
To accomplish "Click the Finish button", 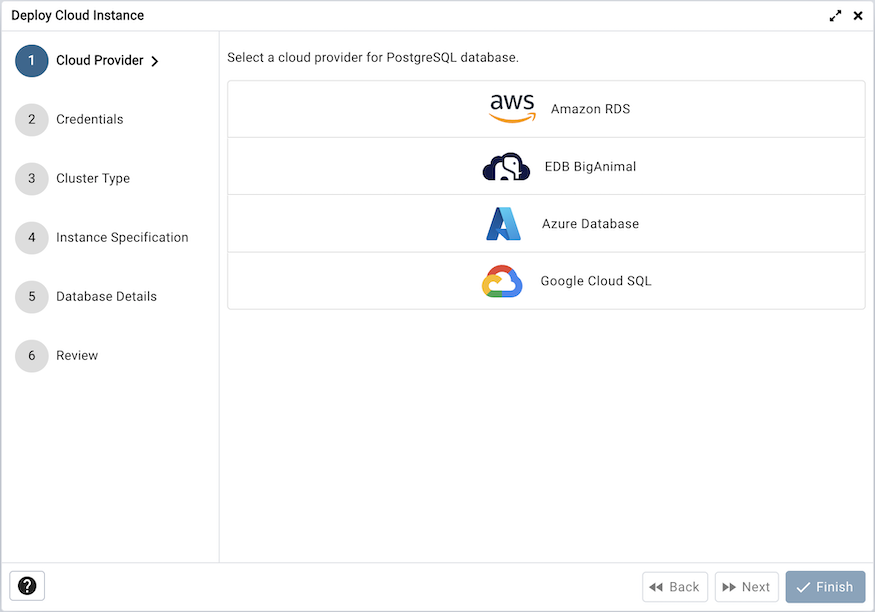I will [825, 586].
